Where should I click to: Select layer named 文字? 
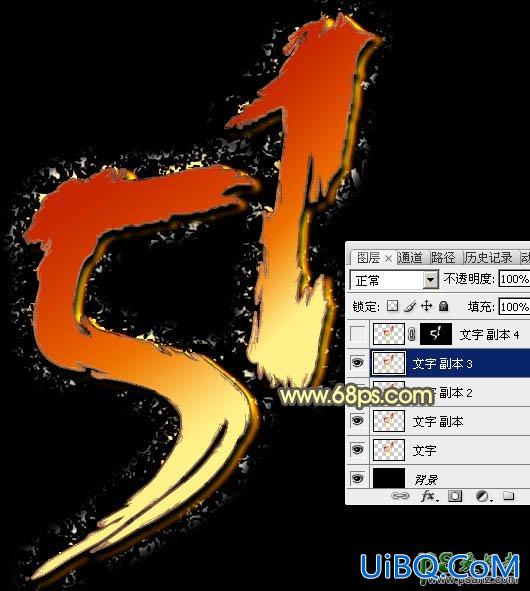pos(424,450)
